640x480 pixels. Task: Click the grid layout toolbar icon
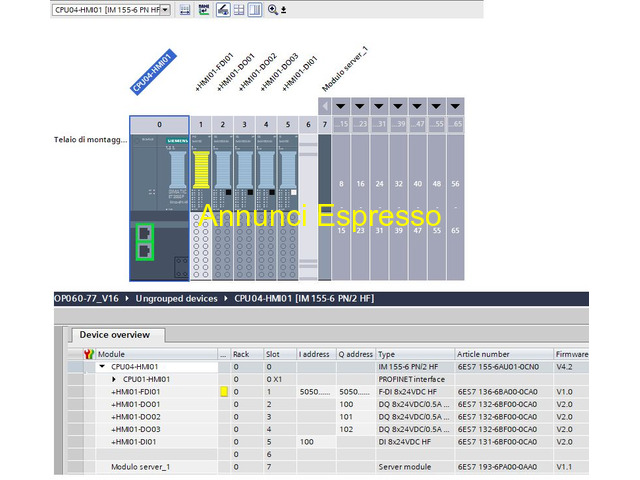click(x=239, y=10)
